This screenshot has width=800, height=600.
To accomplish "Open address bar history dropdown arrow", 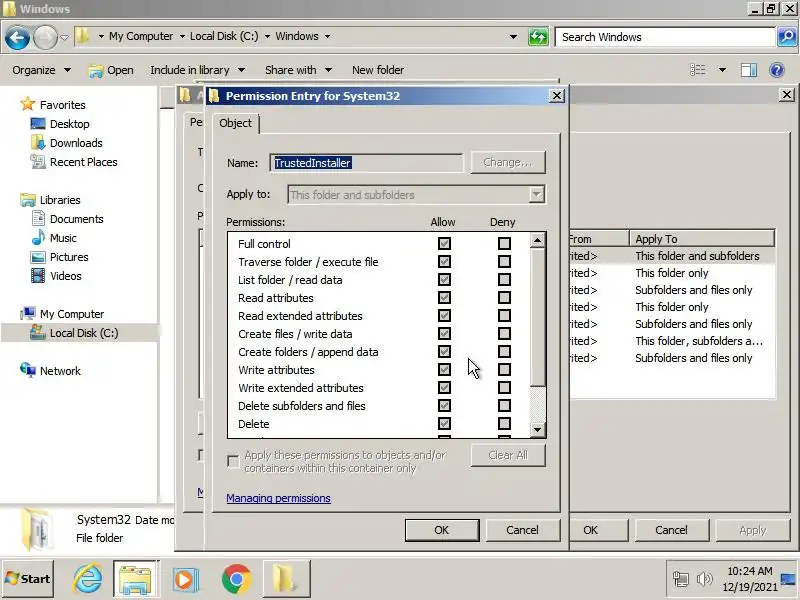I will 513,37.
